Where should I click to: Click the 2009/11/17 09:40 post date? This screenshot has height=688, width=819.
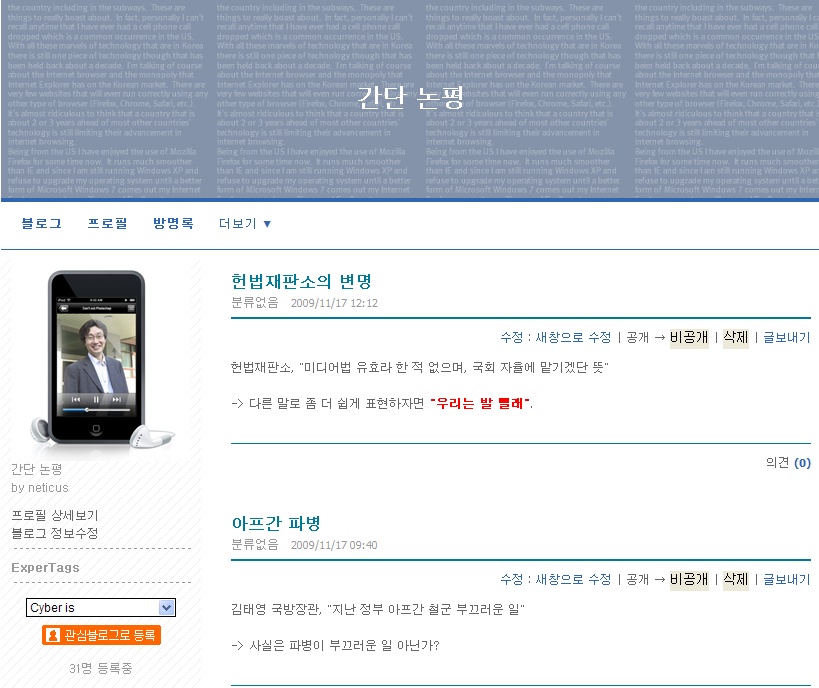pyautogui.click(x=334, y=545)
